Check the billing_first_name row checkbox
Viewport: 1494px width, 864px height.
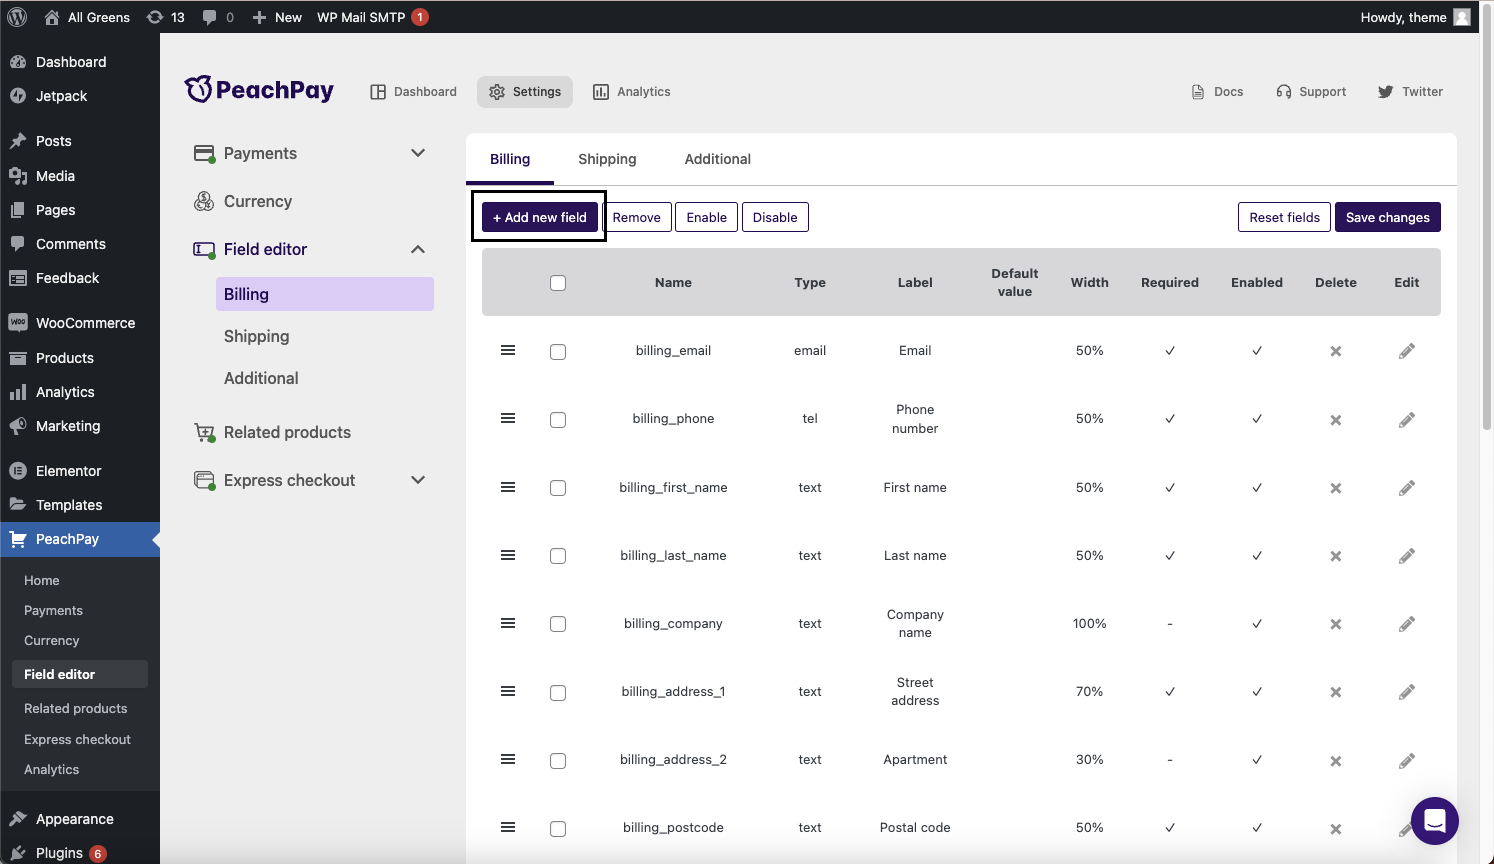click(558, 488)
